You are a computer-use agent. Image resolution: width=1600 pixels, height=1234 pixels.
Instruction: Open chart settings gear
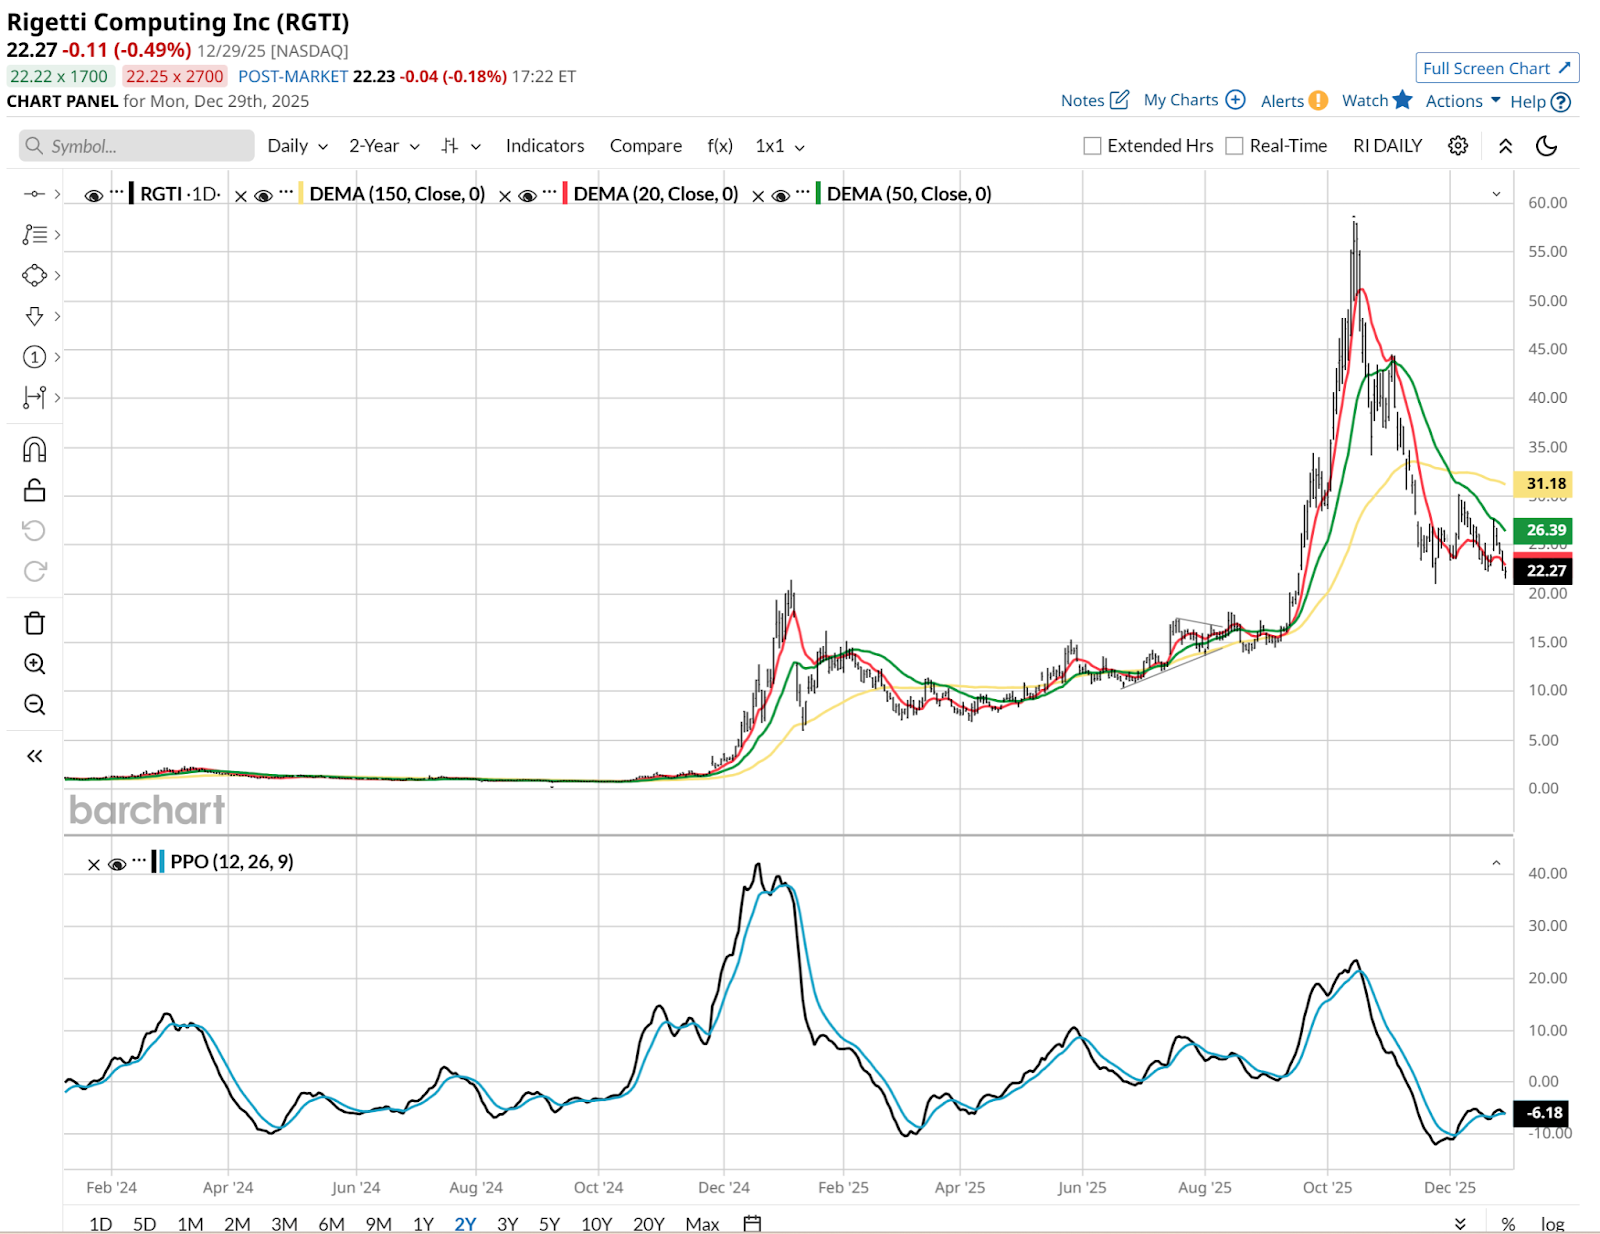(x=1458, y=146)
